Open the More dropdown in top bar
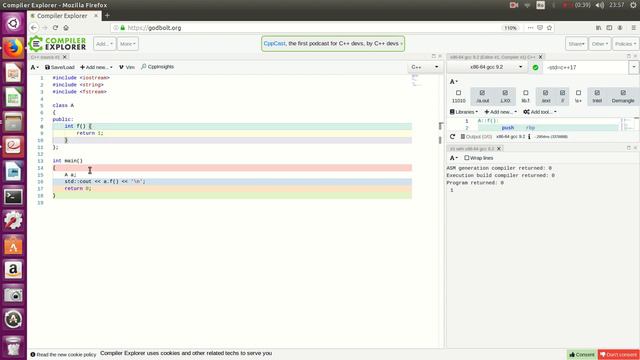This screenshot has height=360, width=640. [x=128, y=44]
